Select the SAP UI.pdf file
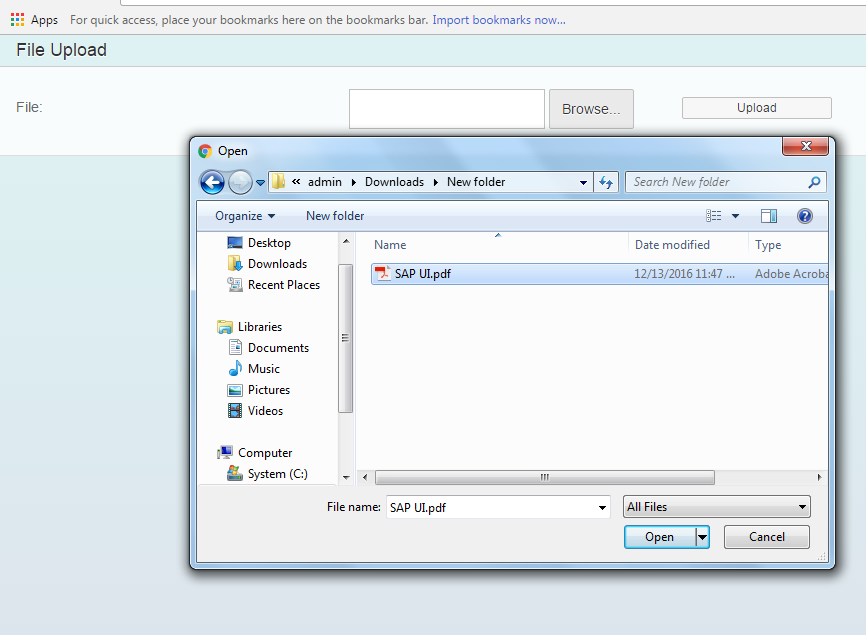866x635 pixels. pyautogui.click(x=422, y=273)
